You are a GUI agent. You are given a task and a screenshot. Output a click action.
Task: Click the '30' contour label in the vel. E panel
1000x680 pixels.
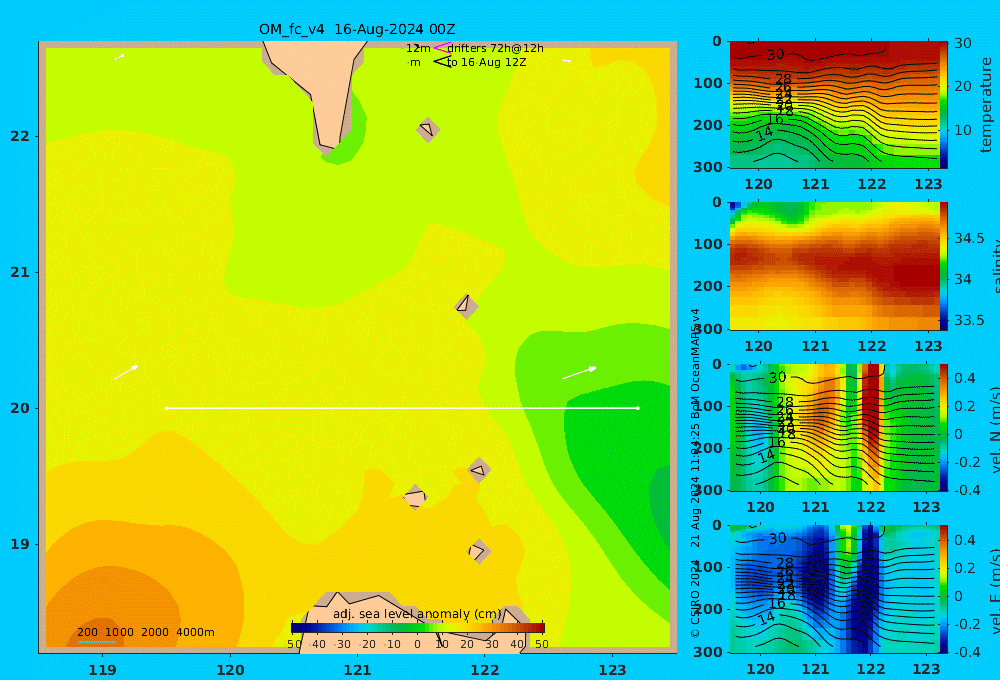[x=777, y=539]
